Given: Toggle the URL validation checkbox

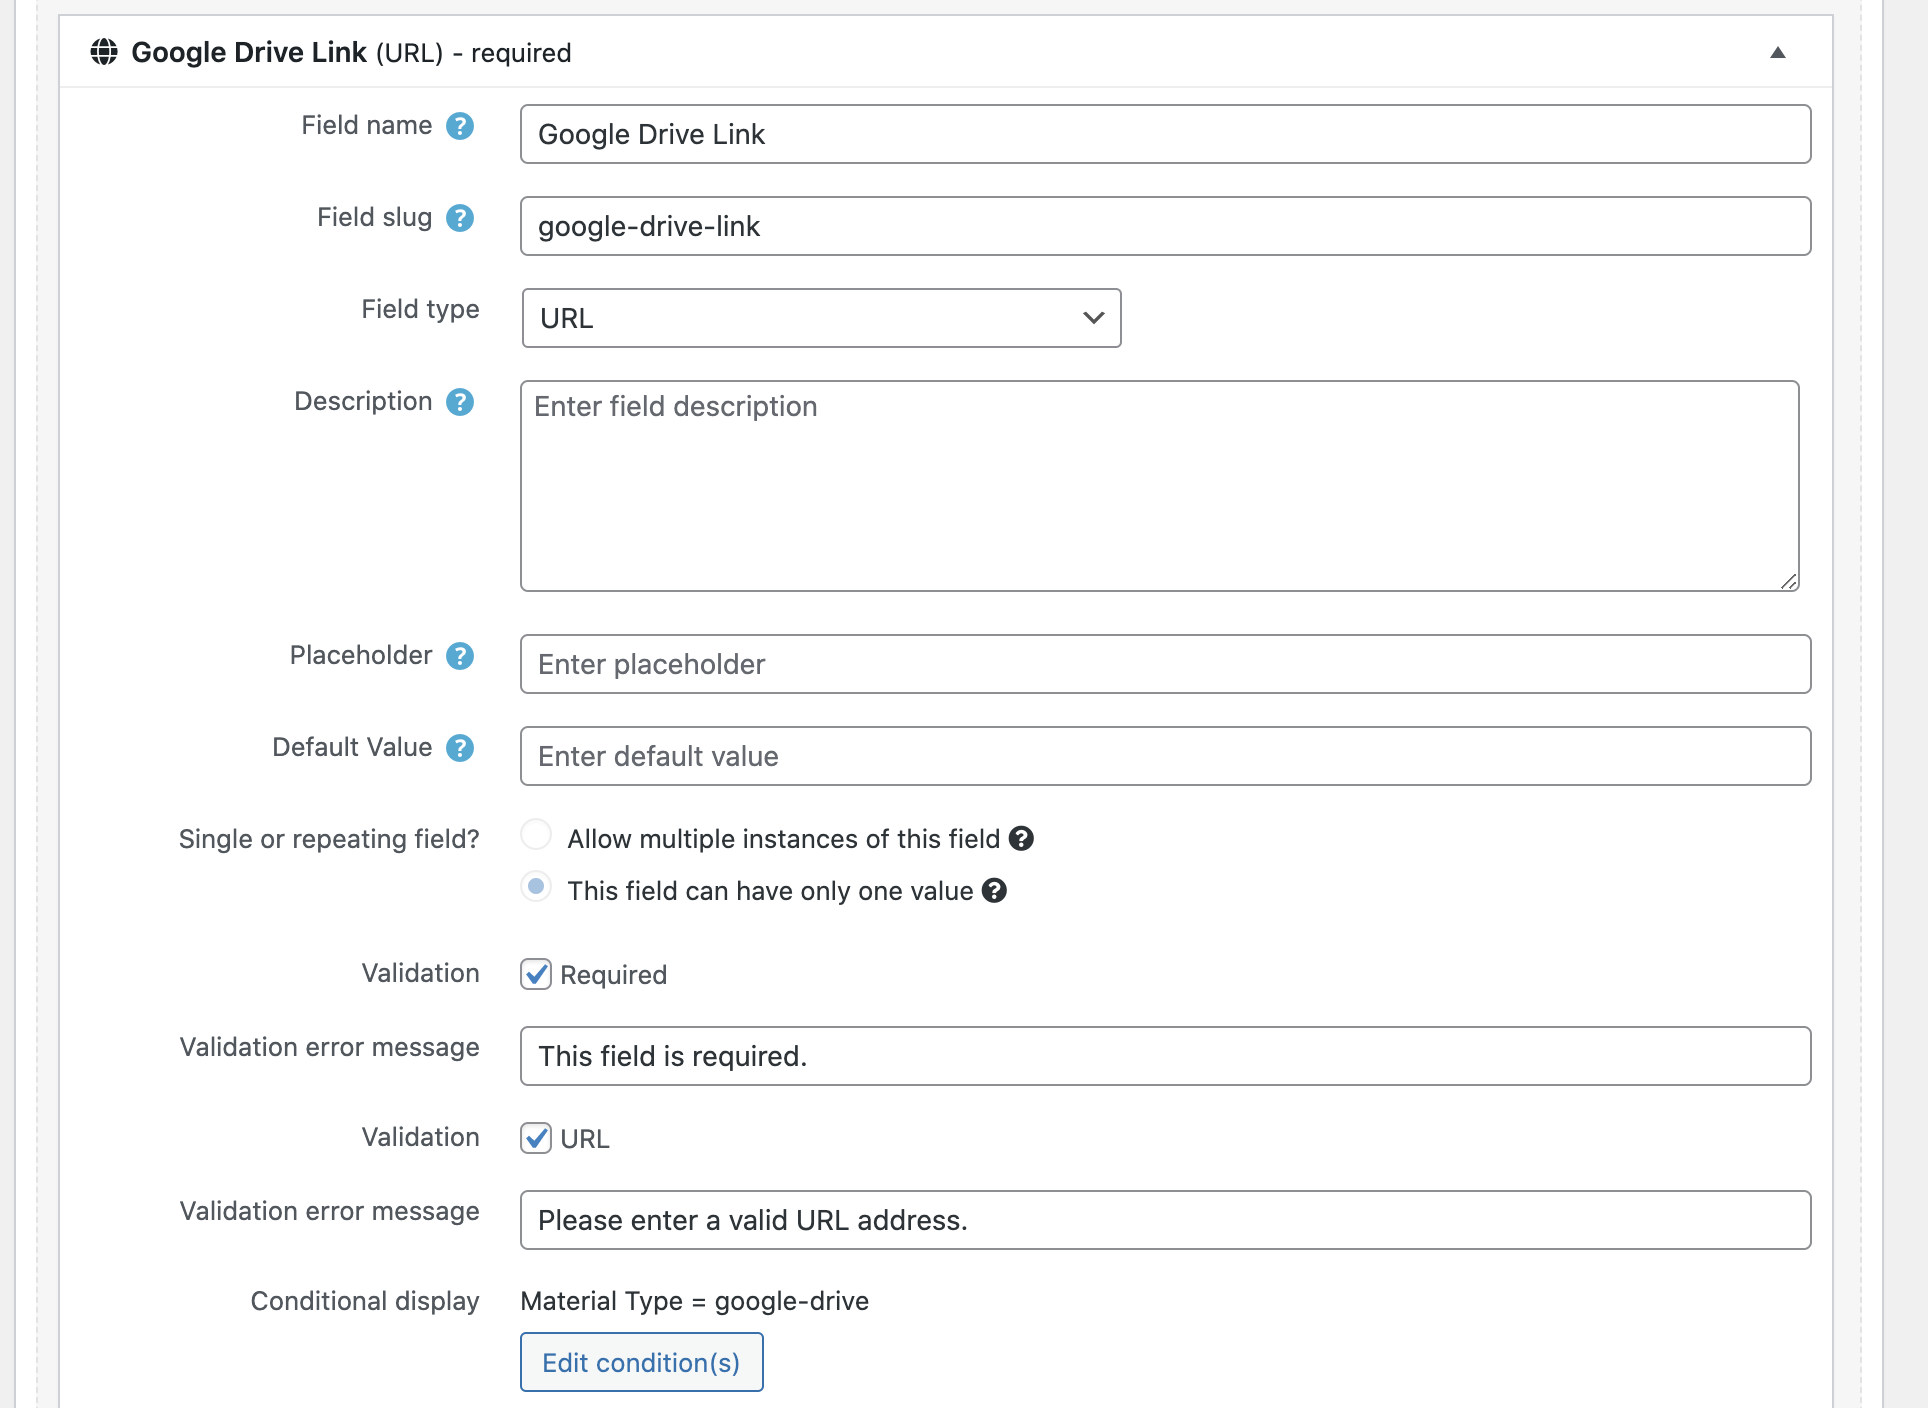Looking at the screenshot, I should click(x=536, y=1138).
